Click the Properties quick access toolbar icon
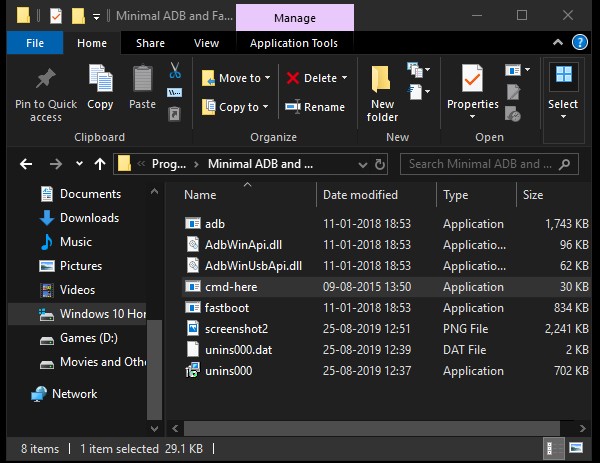This screenshot has width=600, height=463. [x=56, y=16]
